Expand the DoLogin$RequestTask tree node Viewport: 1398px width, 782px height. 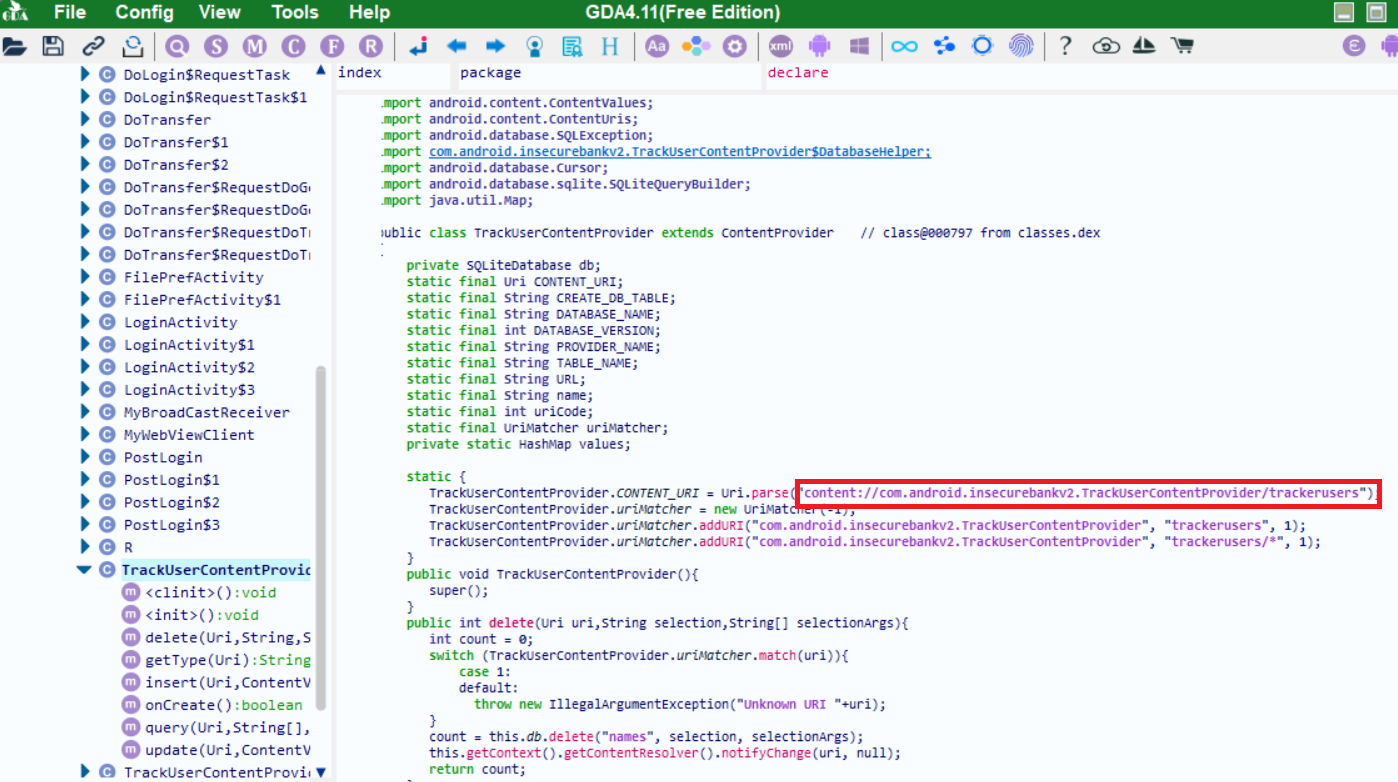tap(85, 74)
